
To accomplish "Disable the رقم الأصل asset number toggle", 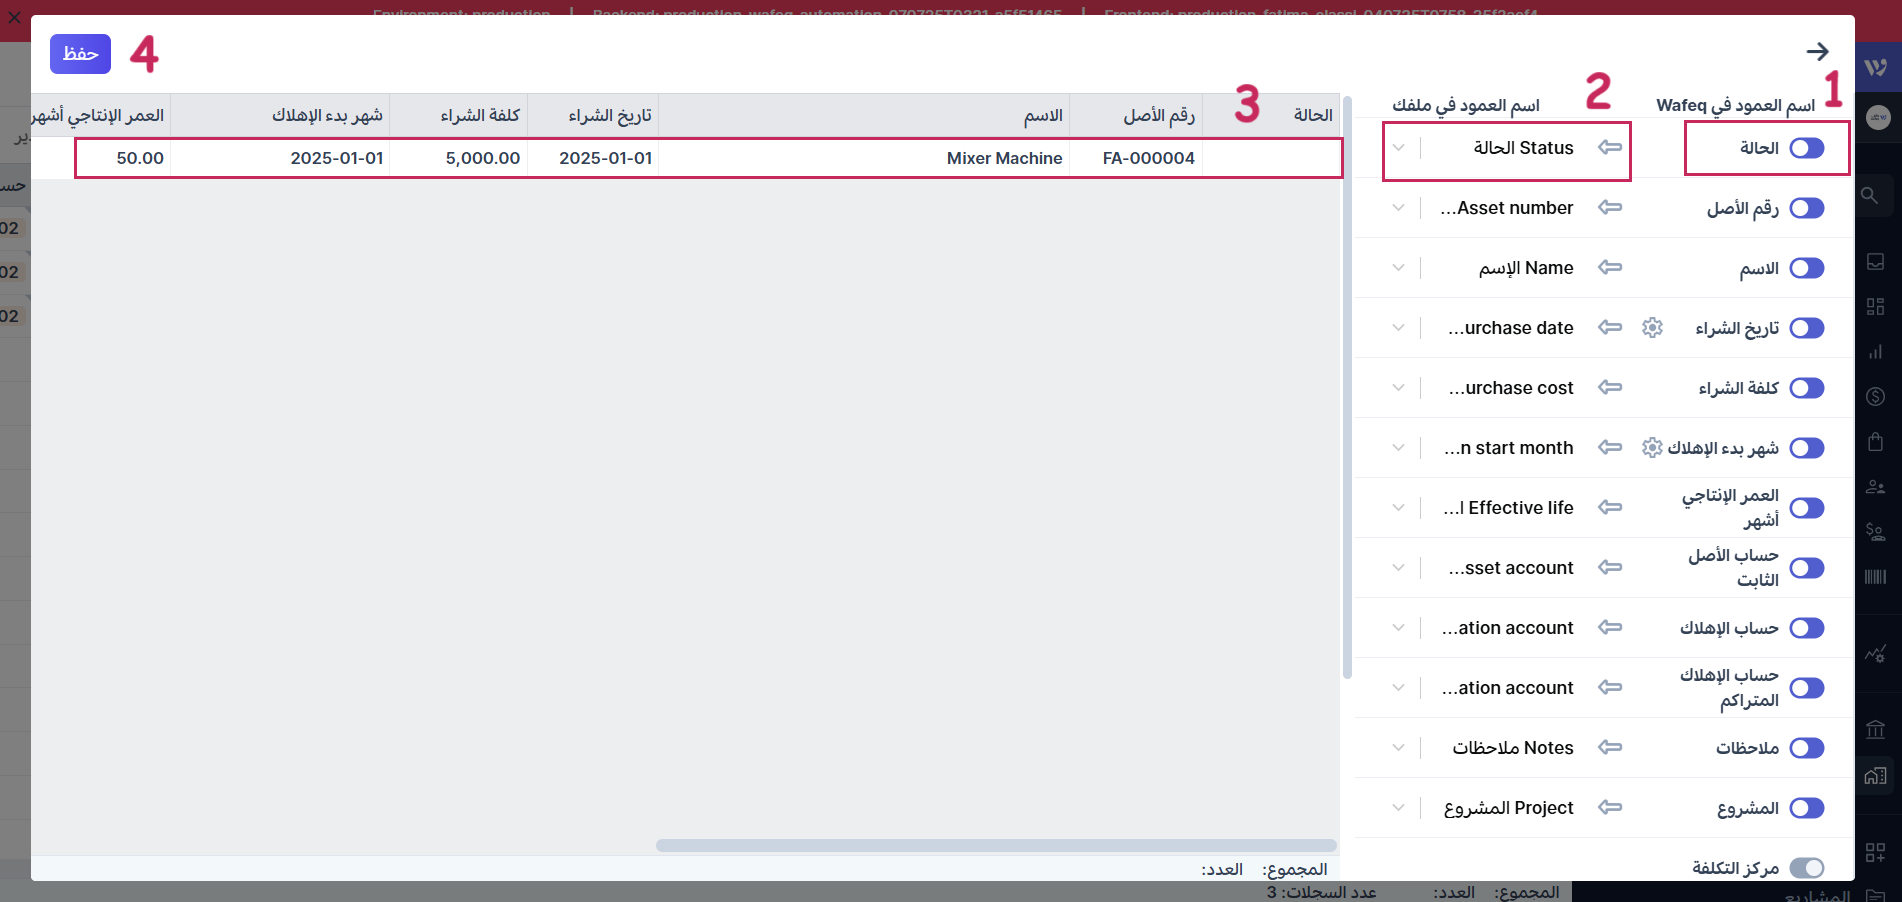I will [x=1806, y=208].
